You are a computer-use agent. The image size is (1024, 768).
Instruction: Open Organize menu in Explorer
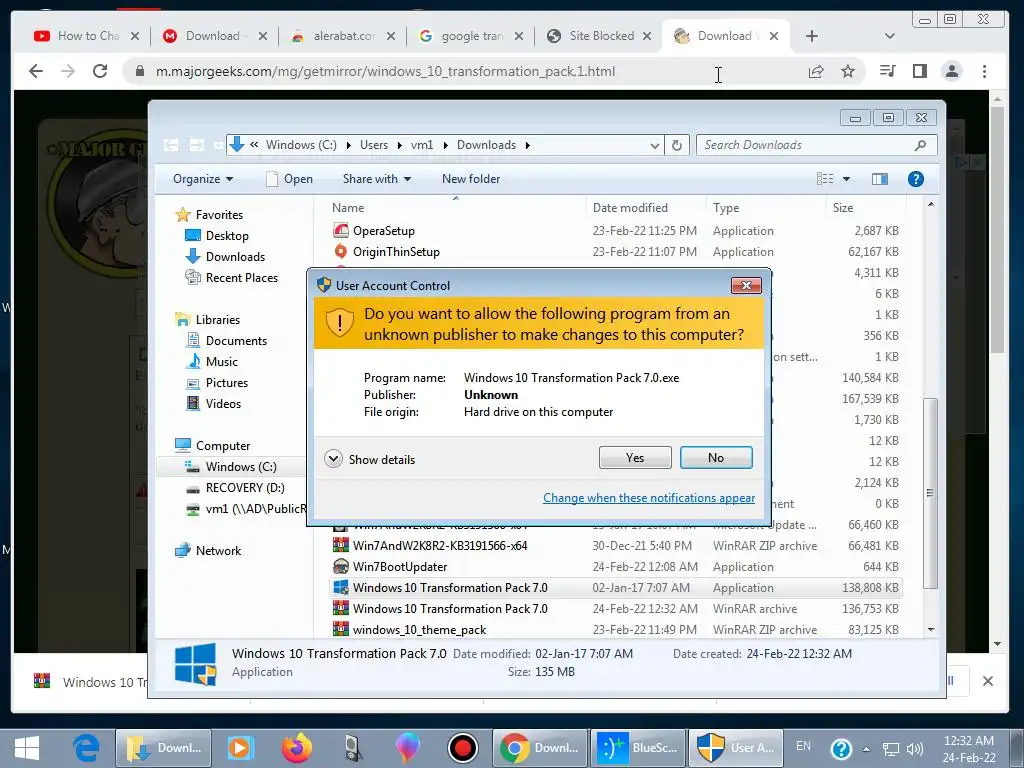[202, 179]
